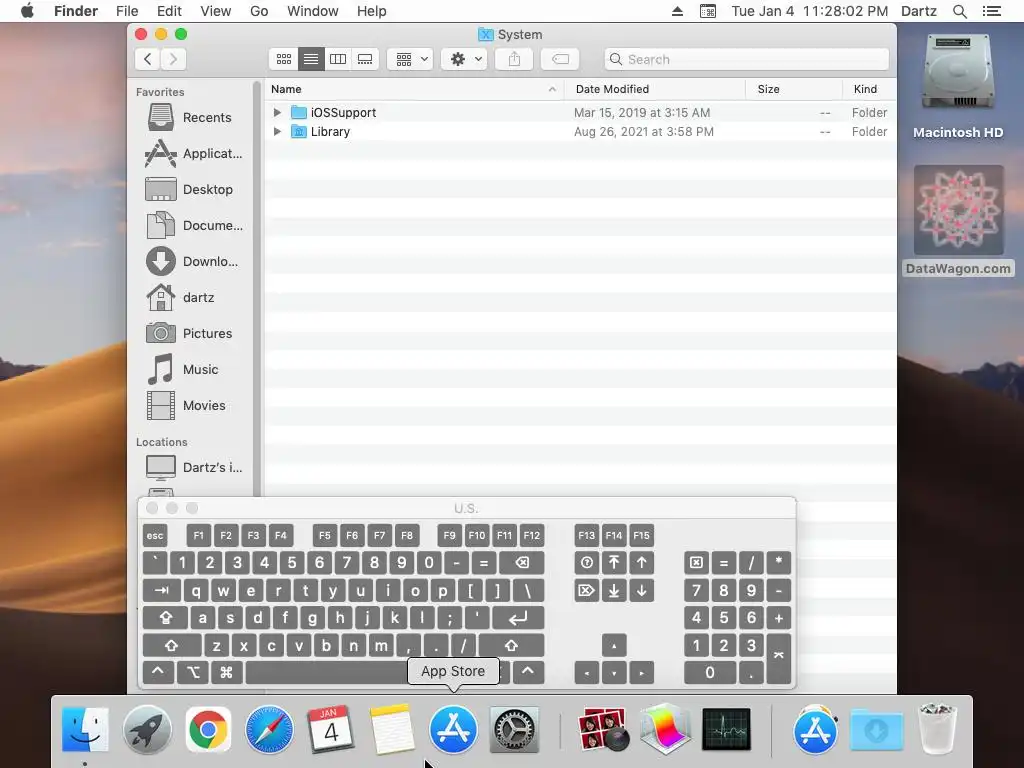Open Downloads in the sidebar
The image size is (1024, 768).
coord(191,261)
